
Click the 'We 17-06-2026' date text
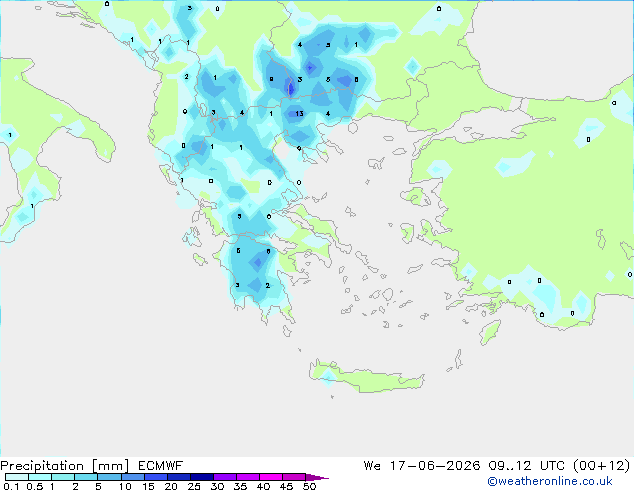pos(422,466)
